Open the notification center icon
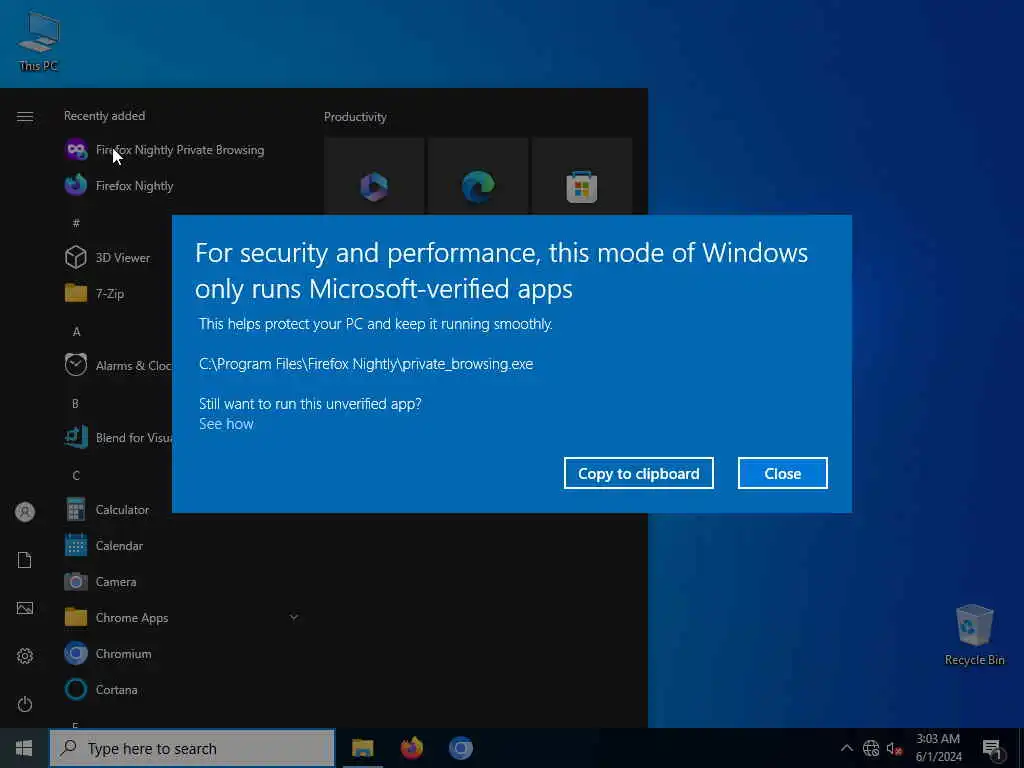Screen dimensions: 1024x768 tap(992, 749)
